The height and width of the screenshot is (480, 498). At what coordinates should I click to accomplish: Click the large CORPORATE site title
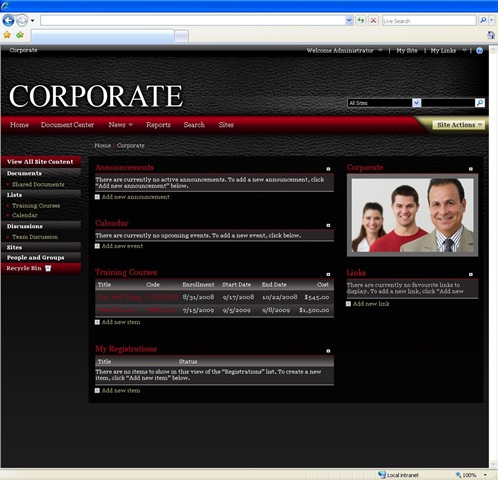96,96
